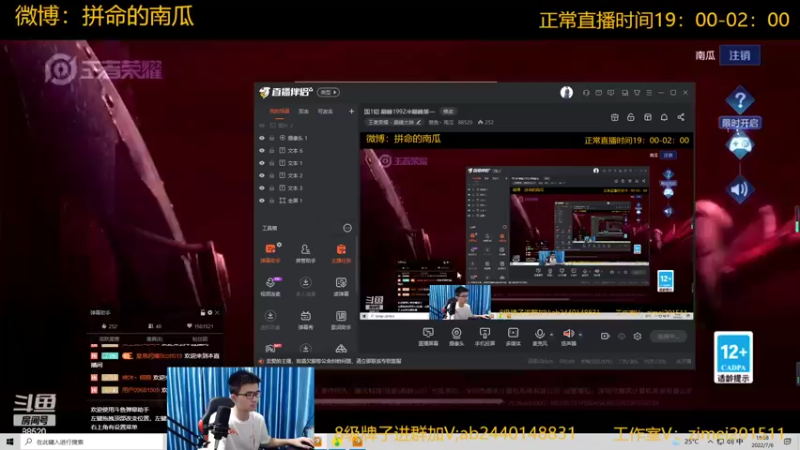Click the notification bell icon
The image size is (800, 450).
pyautogui.click(x=664, y=117)
